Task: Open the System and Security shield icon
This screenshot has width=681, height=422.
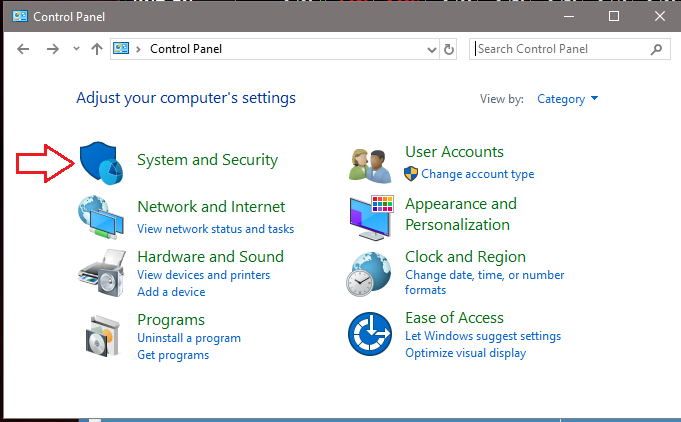Action: coord(101,163)
